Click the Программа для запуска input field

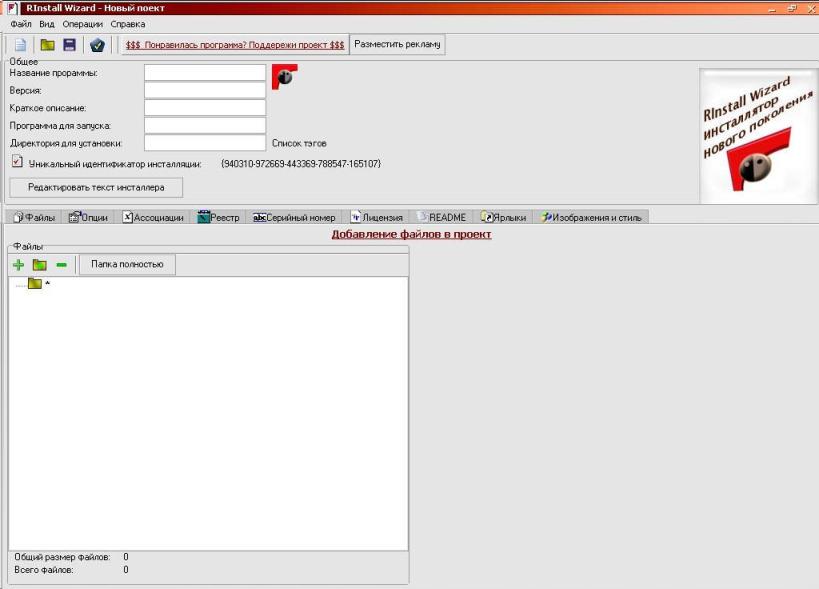click(x=205, y=125)
